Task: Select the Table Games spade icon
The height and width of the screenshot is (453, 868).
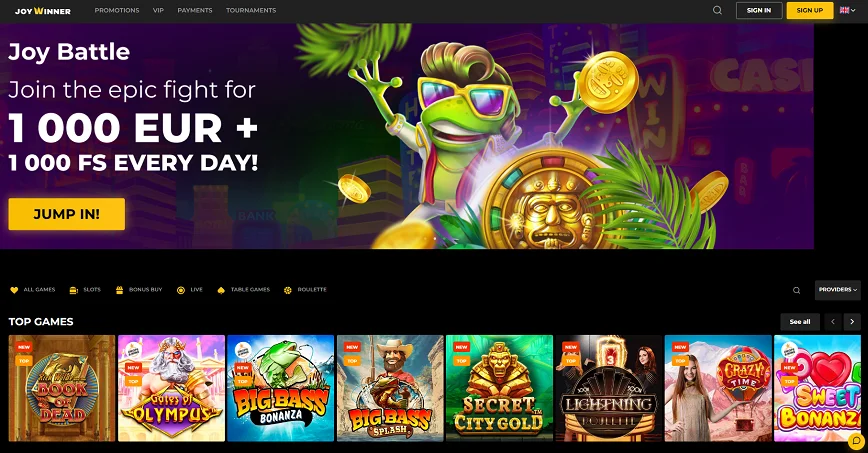Action: pyautogui.click(x=221, y=290)
